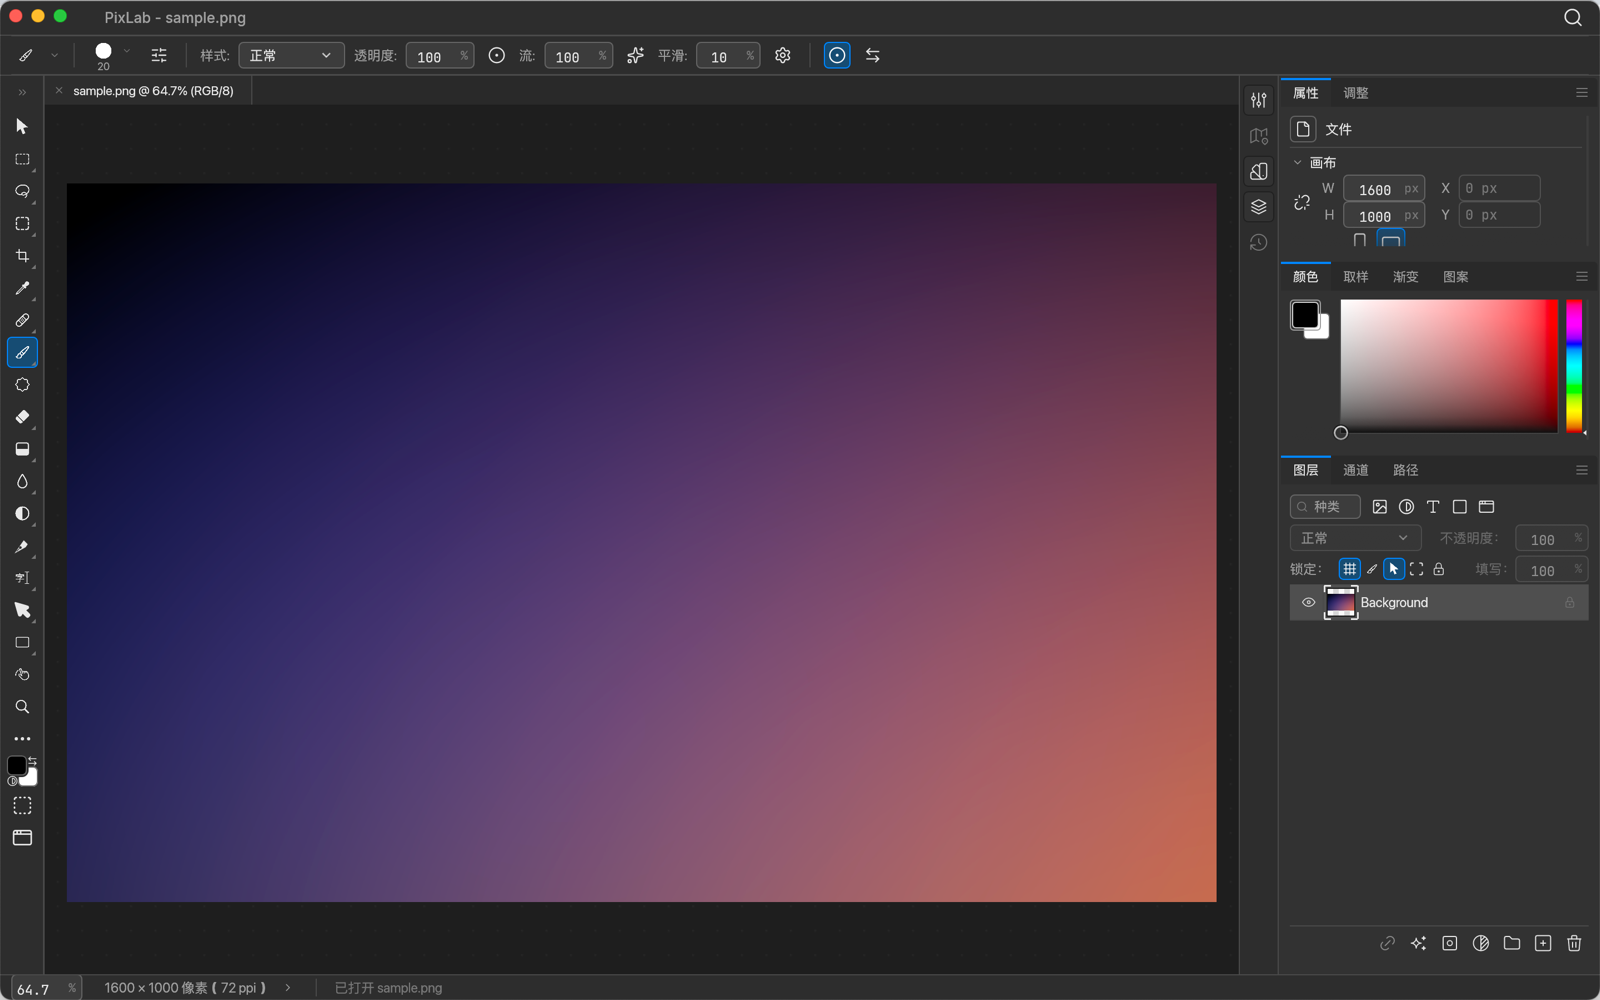Delete layer with the trash icon

coord(1574,943)
